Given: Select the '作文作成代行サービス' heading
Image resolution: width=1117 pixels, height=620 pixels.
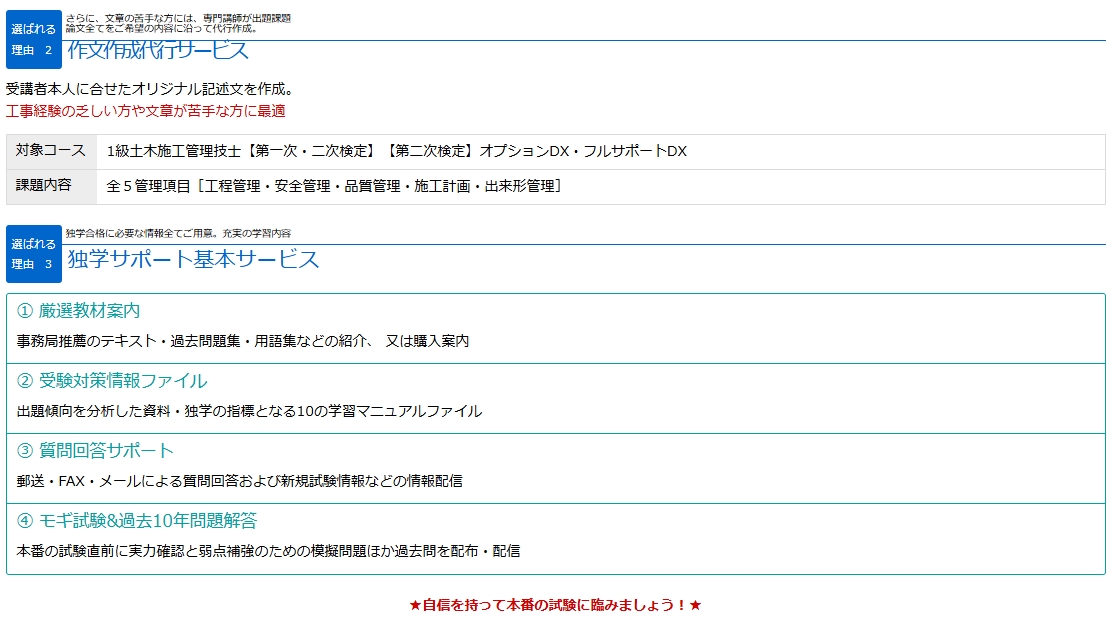Looking at the screenshot, I should (158, 50).
